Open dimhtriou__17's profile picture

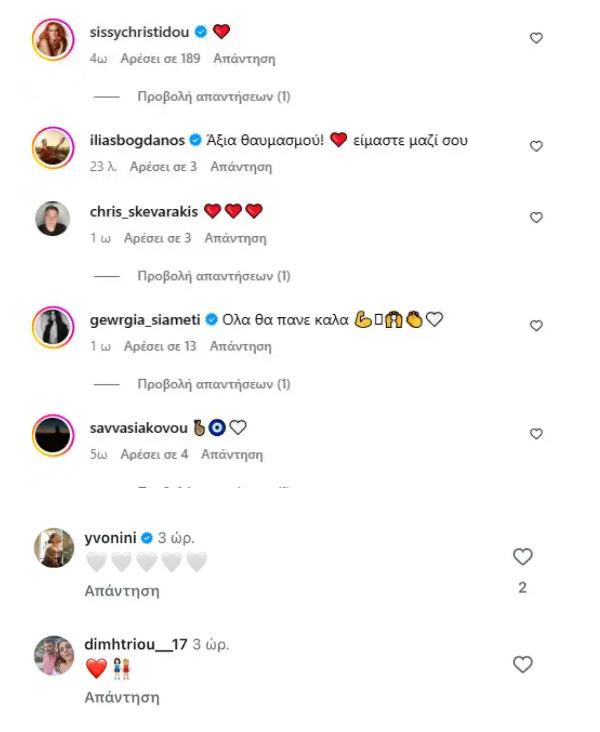(x=55, y=654)
